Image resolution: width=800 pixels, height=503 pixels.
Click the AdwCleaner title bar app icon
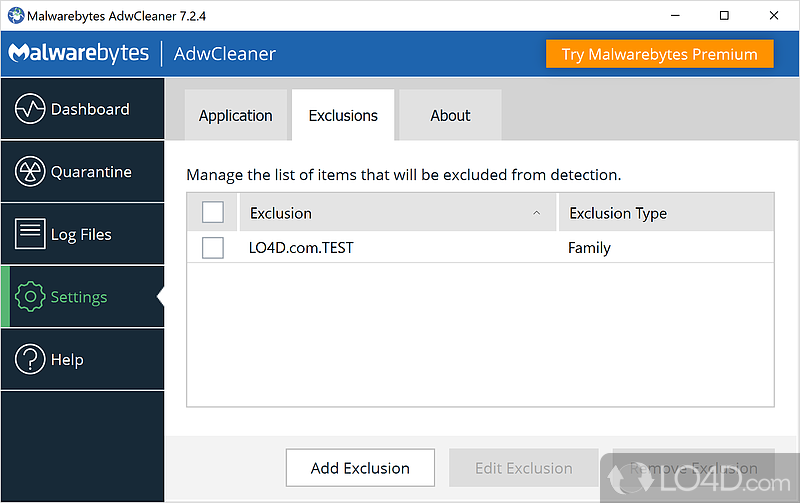pyautogui.click(x=13, y=15)
